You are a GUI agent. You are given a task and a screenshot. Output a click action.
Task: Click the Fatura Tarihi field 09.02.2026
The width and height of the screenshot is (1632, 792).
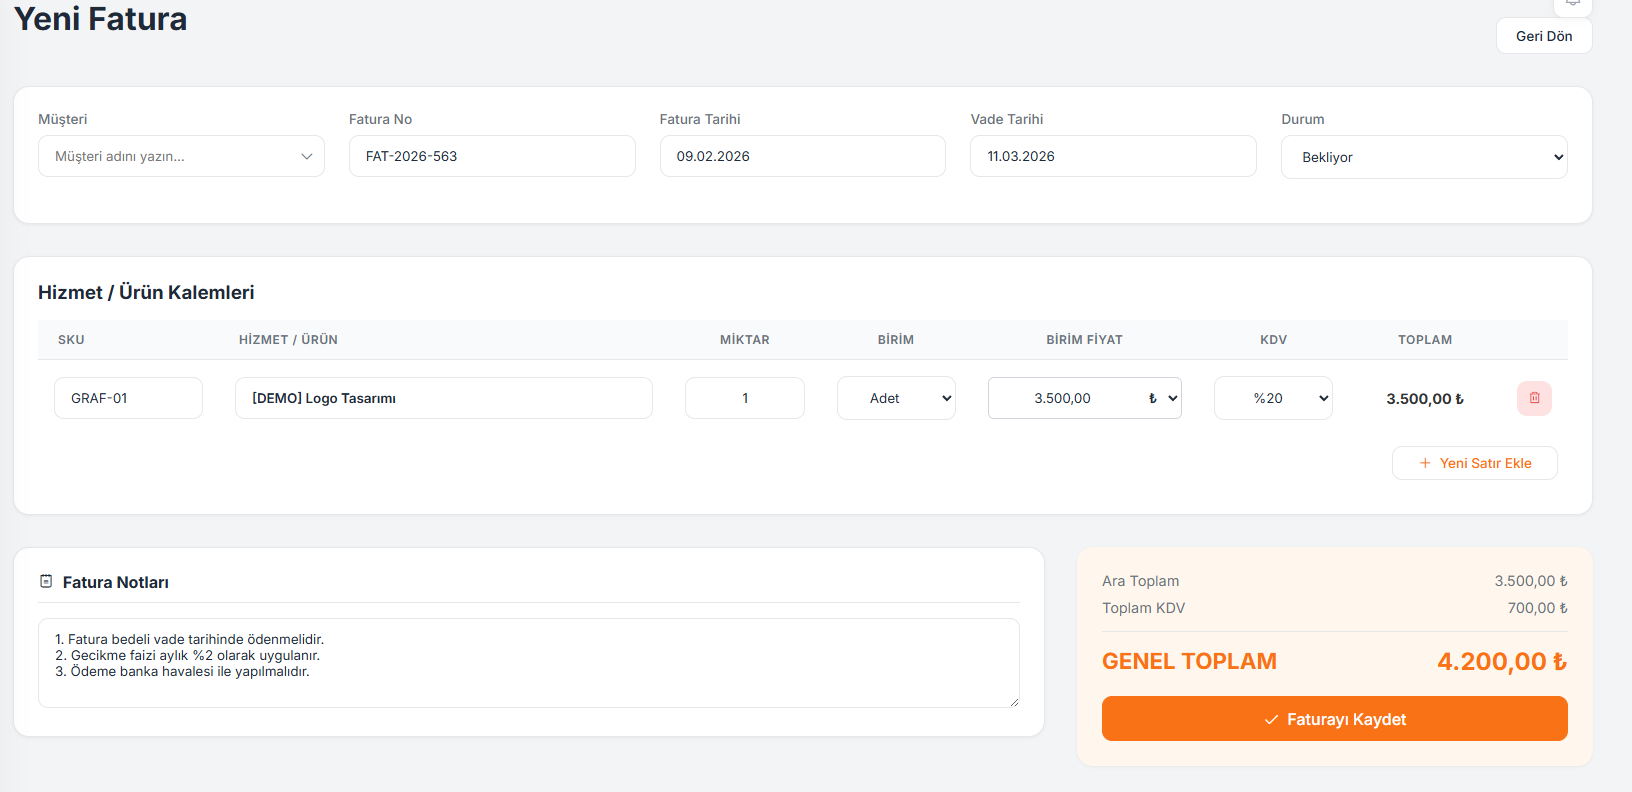(802, 156)
